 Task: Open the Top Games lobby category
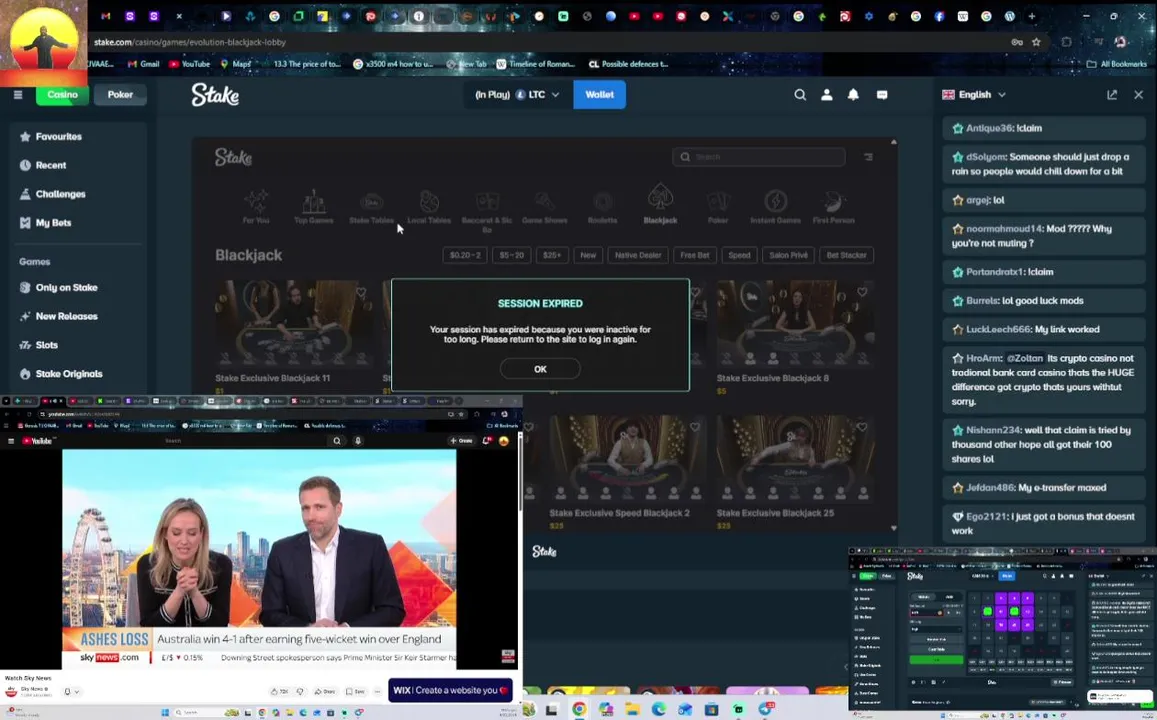coord(314,206)
